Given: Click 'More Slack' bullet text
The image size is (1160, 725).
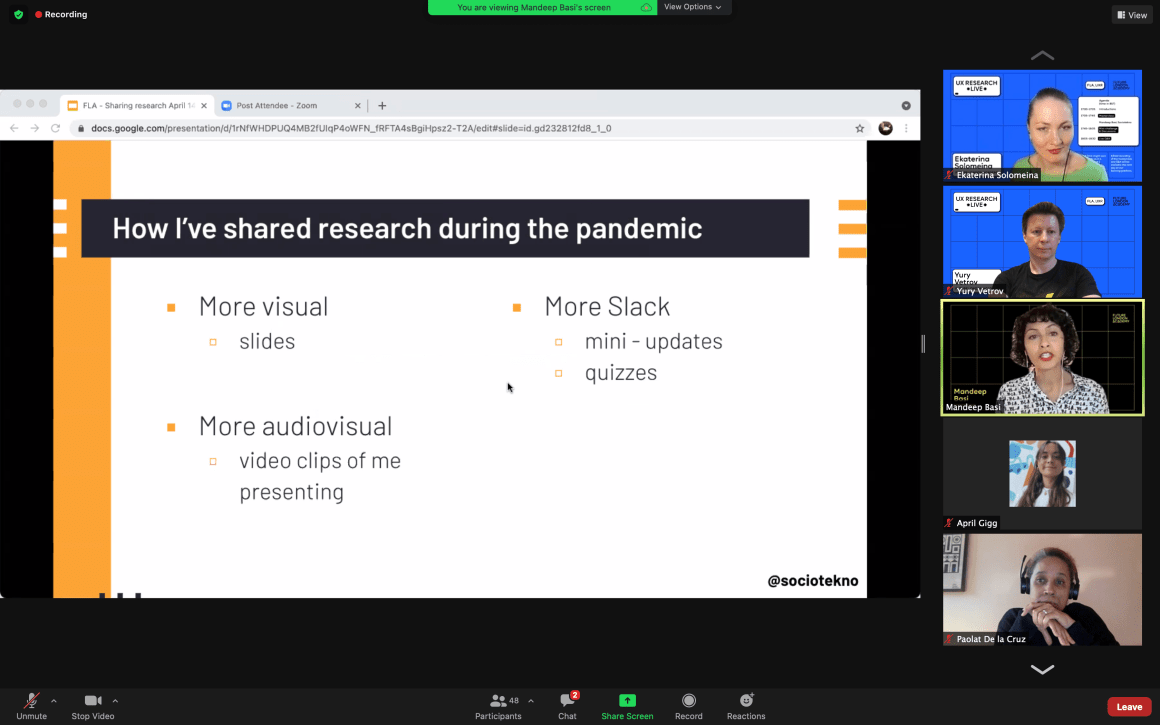Looking at the screenshot, I should click(607, 306).
